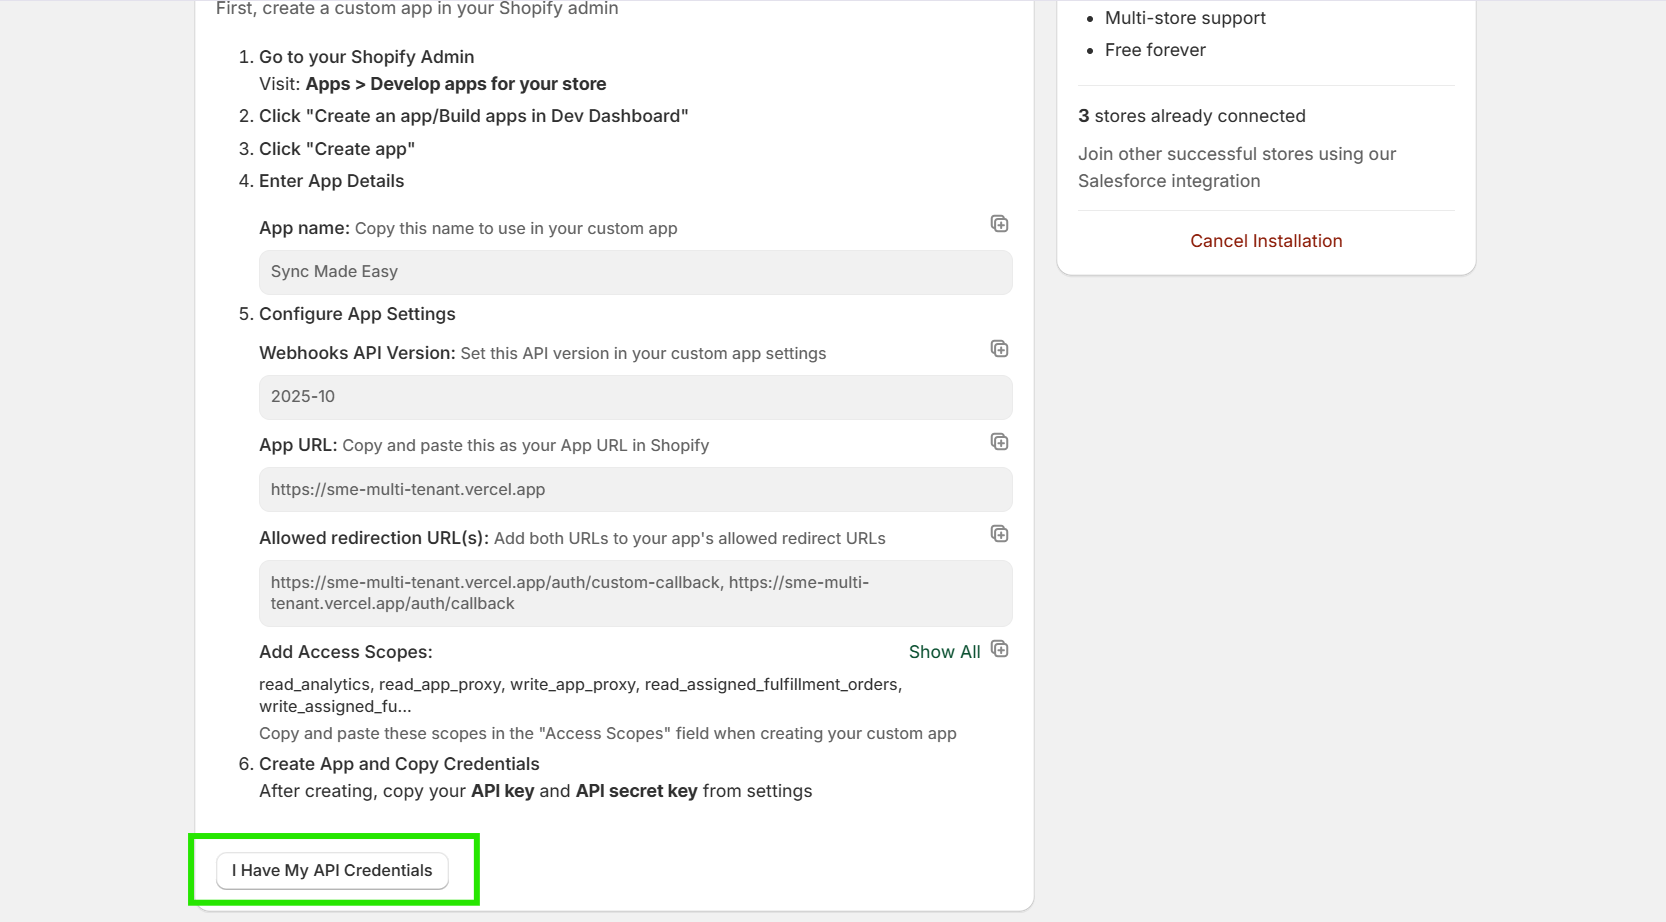This screenshot has height=922, width=1666.
Task: Click the Multi-store support bullet item
Action: 1185,18
